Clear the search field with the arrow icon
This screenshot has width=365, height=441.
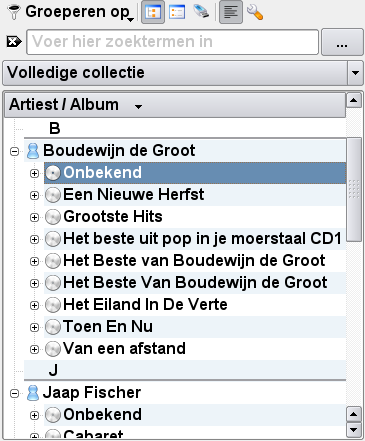[14, 42]
